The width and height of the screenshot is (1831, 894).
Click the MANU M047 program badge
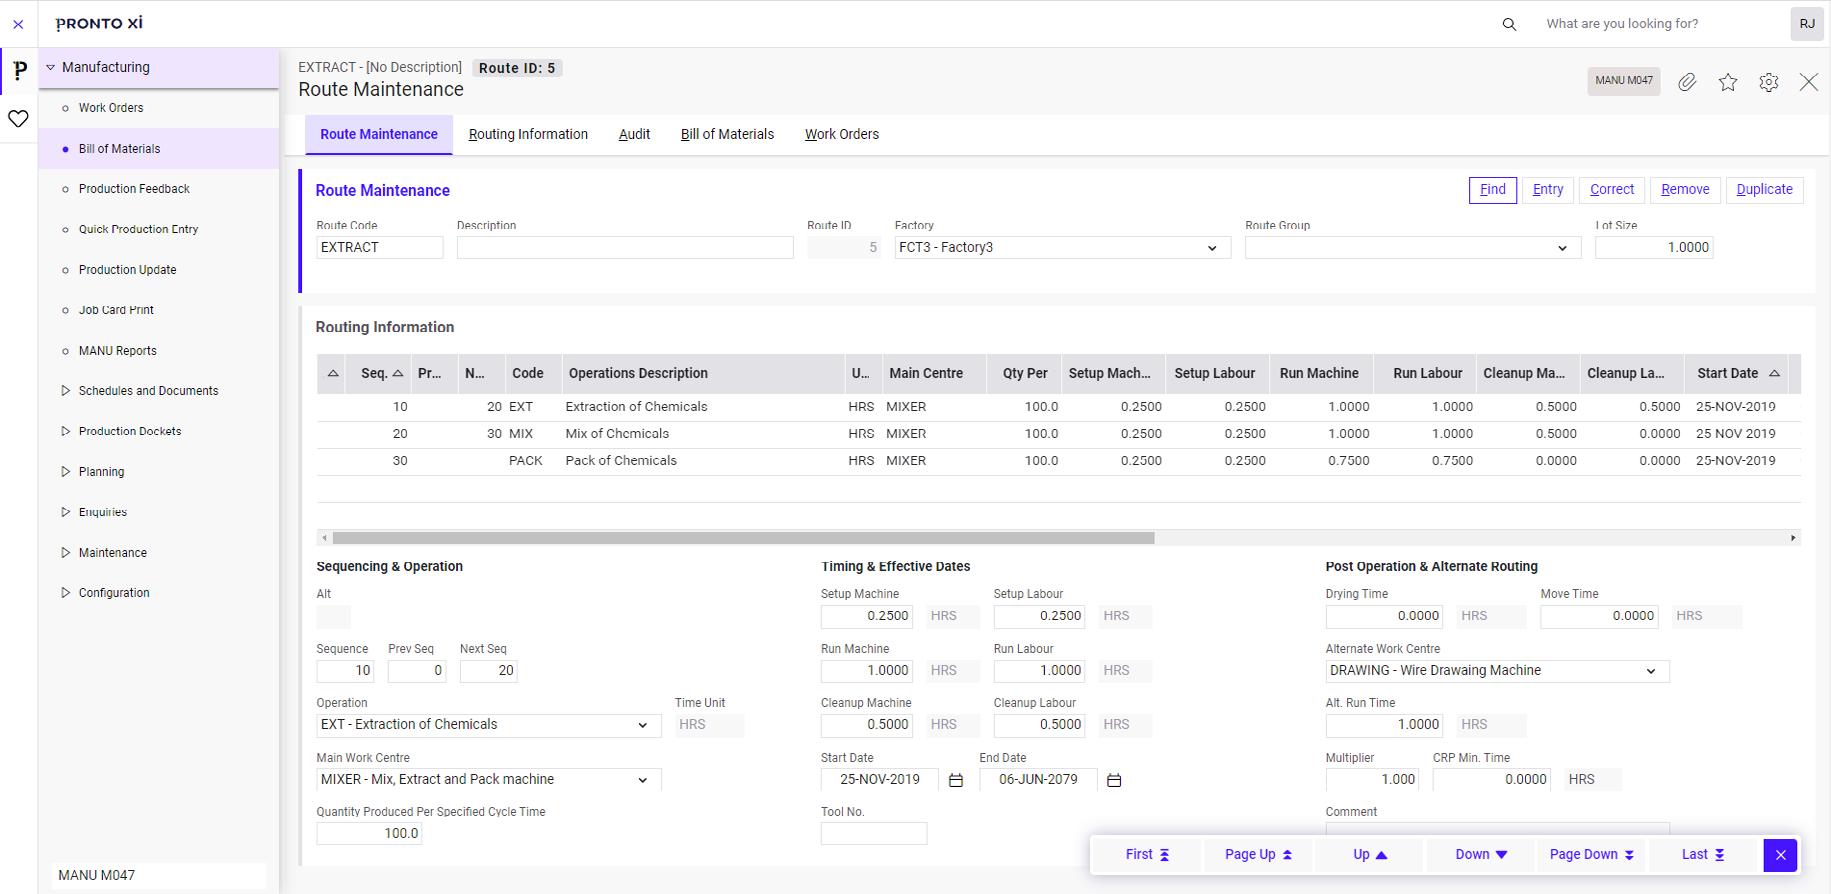coord(1624,81)
